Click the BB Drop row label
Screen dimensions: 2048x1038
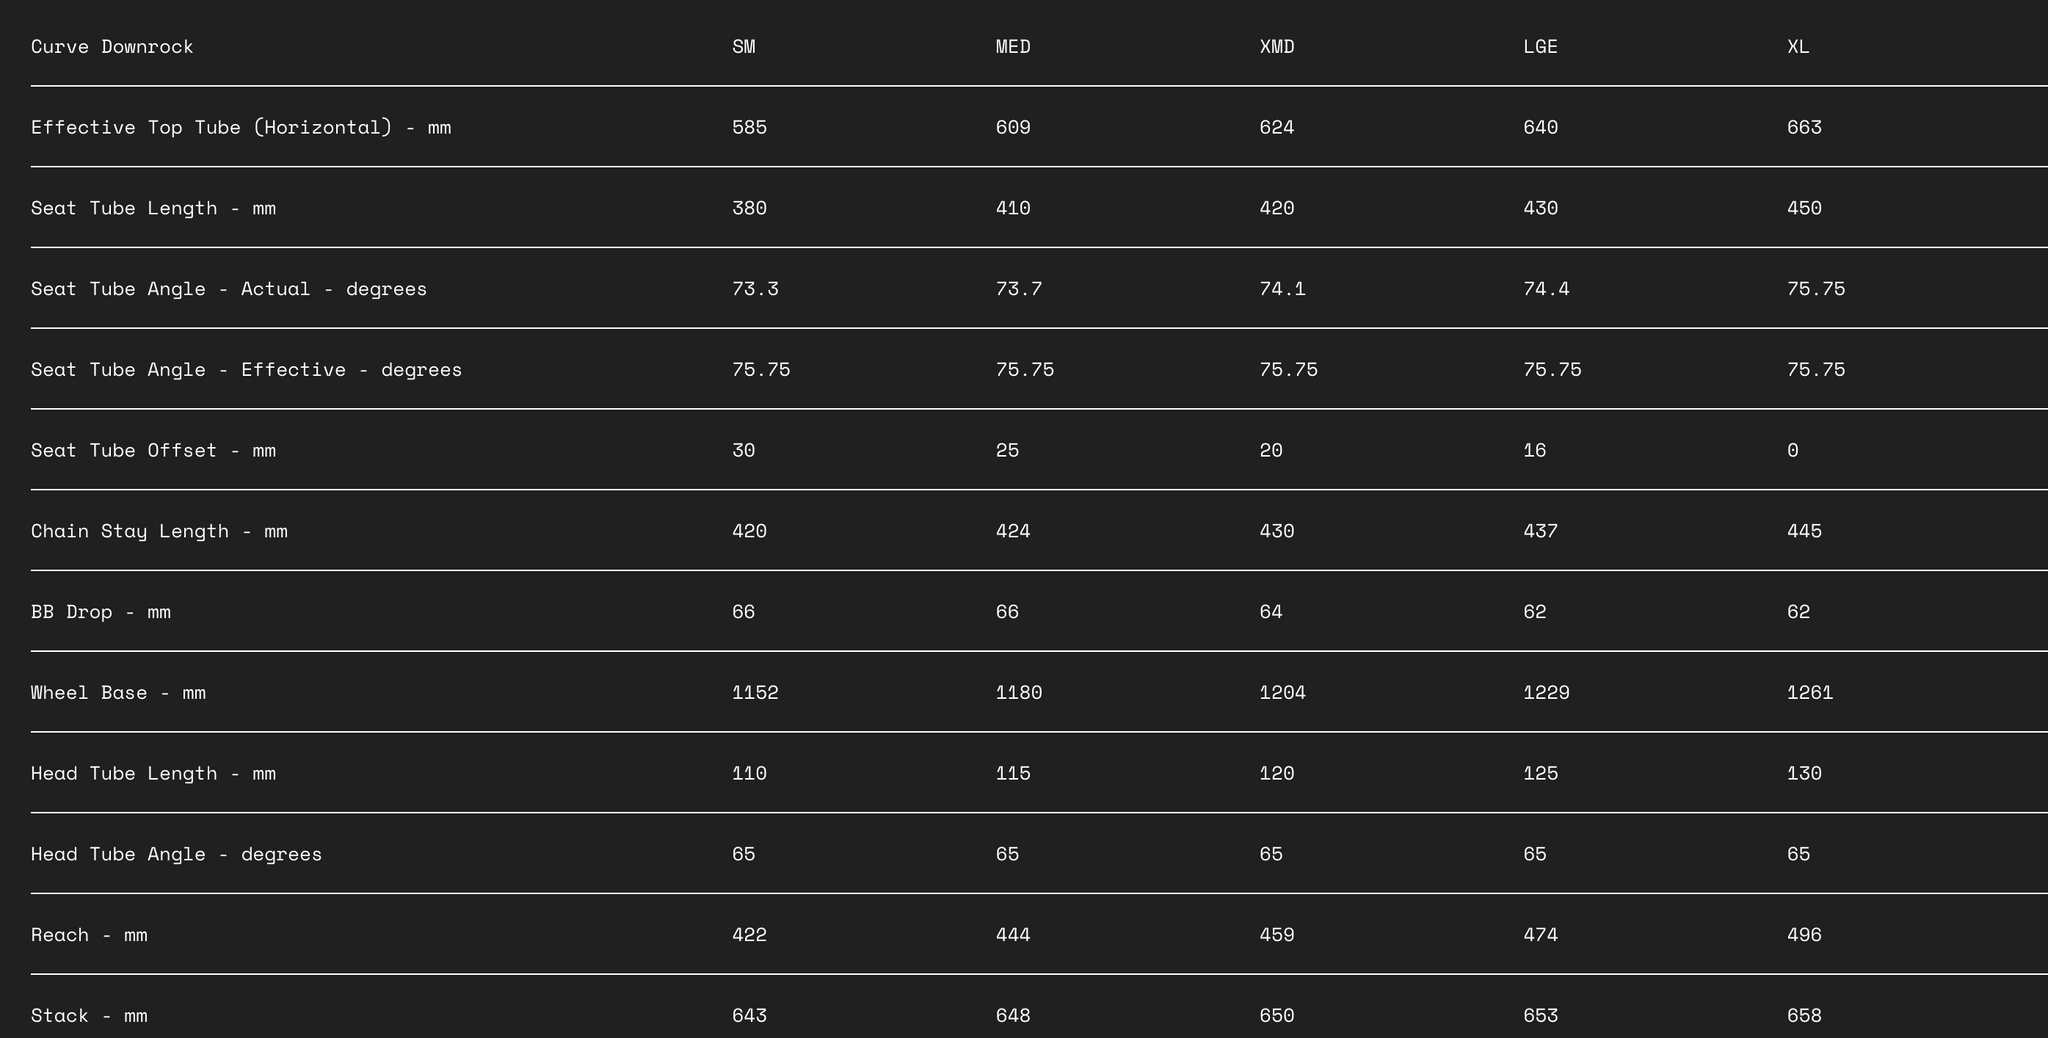[x=101, y=612]
